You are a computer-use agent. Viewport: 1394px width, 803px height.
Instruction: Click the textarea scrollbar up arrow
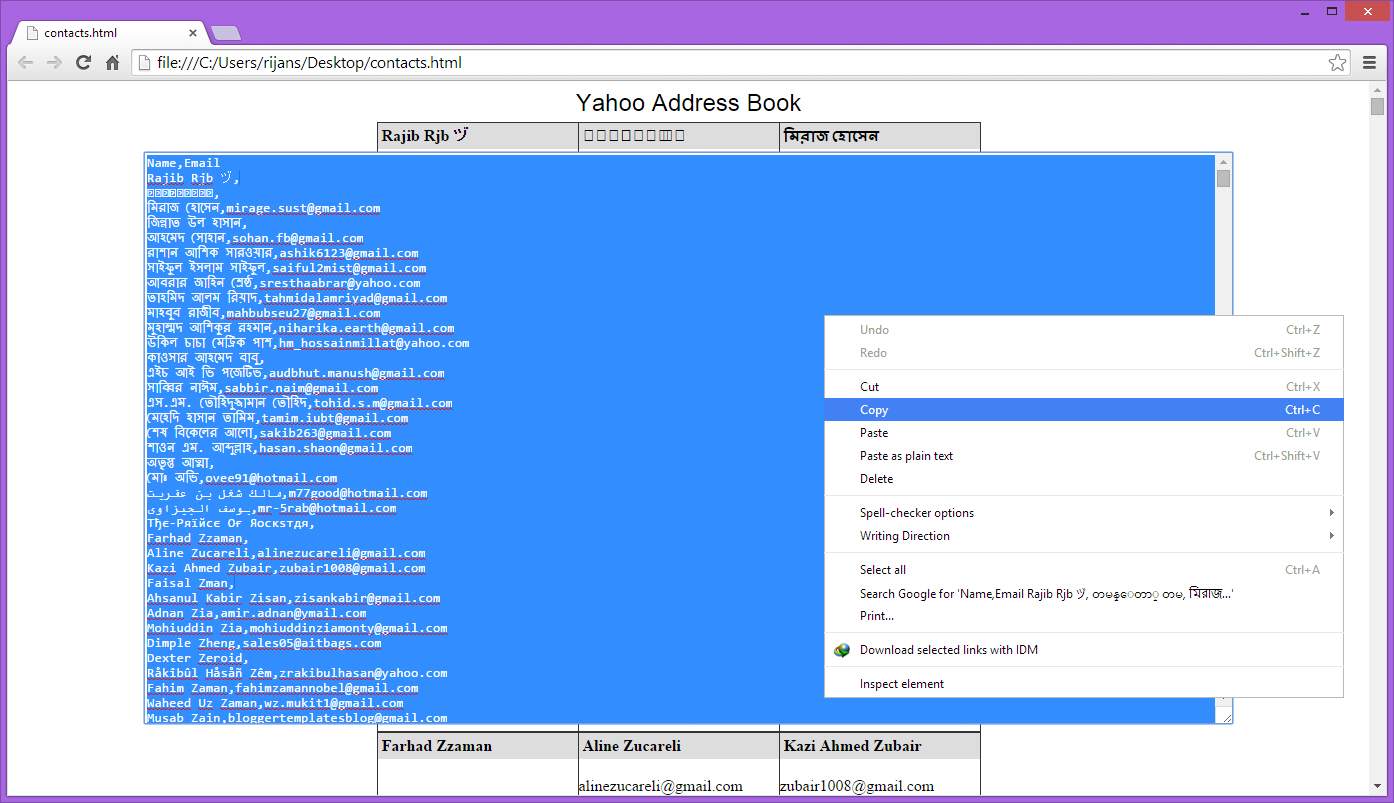(1223, 162)
